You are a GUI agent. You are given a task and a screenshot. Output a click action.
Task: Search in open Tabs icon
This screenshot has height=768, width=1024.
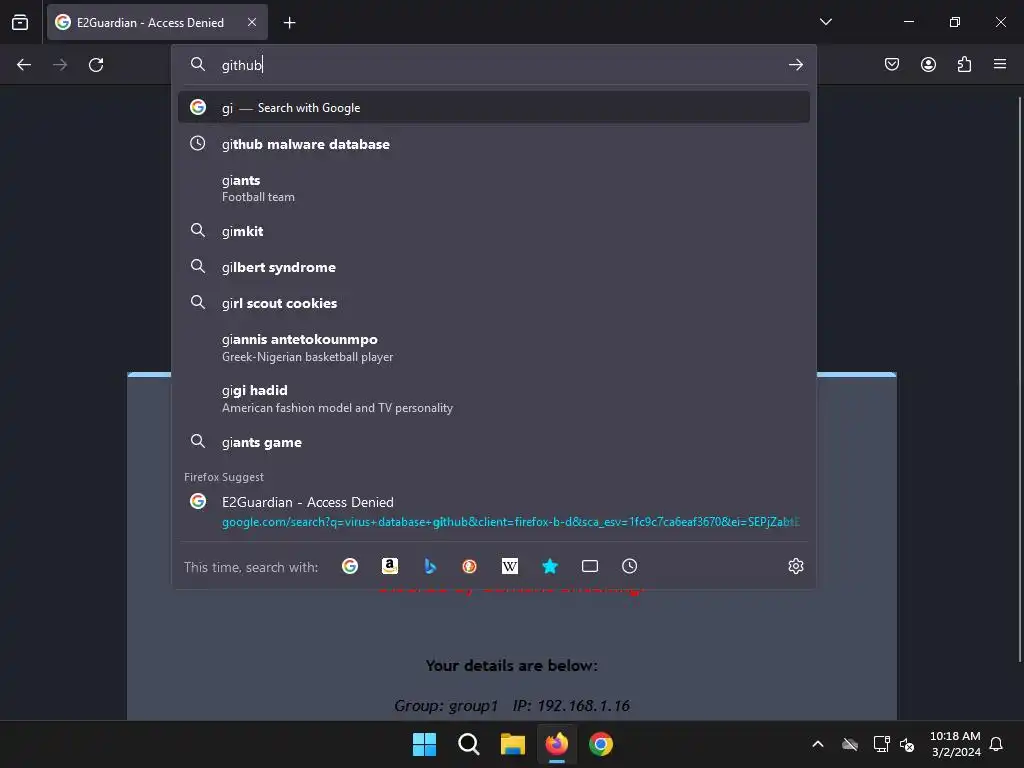click(x=590, y=566)
